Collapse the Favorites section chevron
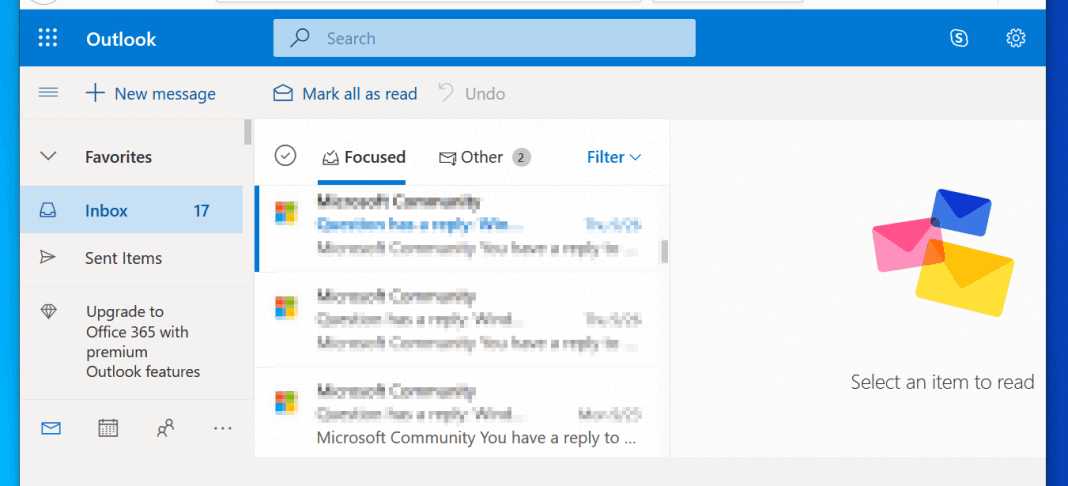Viewport: 1068px width, 486px height. 48,157
